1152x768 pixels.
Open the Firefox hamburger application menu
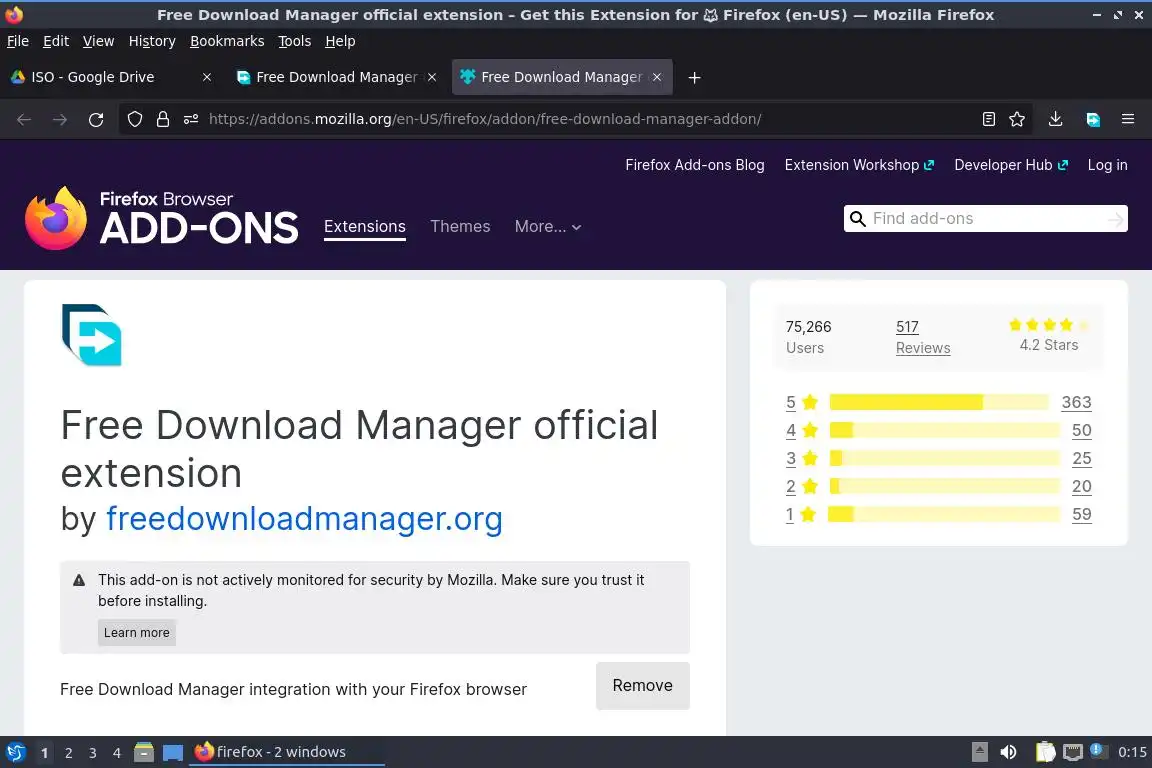[x=1128, y=119]
